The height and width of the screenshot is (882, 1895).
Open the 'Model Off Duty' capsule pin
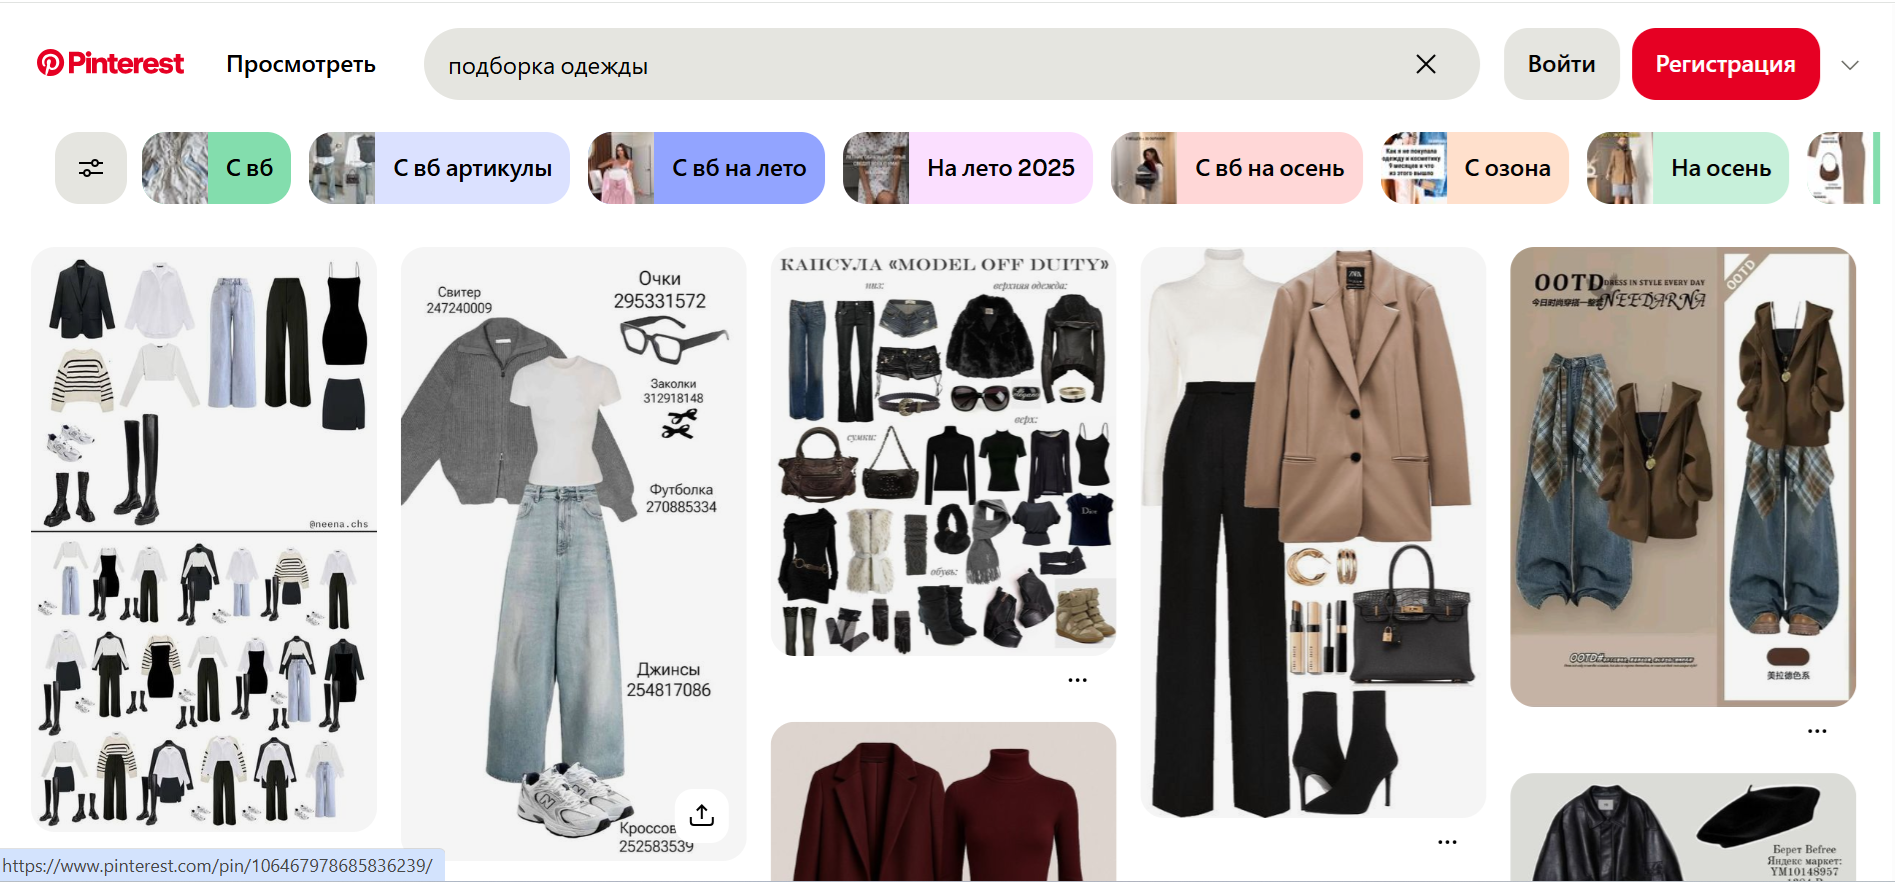pos(943,451)
